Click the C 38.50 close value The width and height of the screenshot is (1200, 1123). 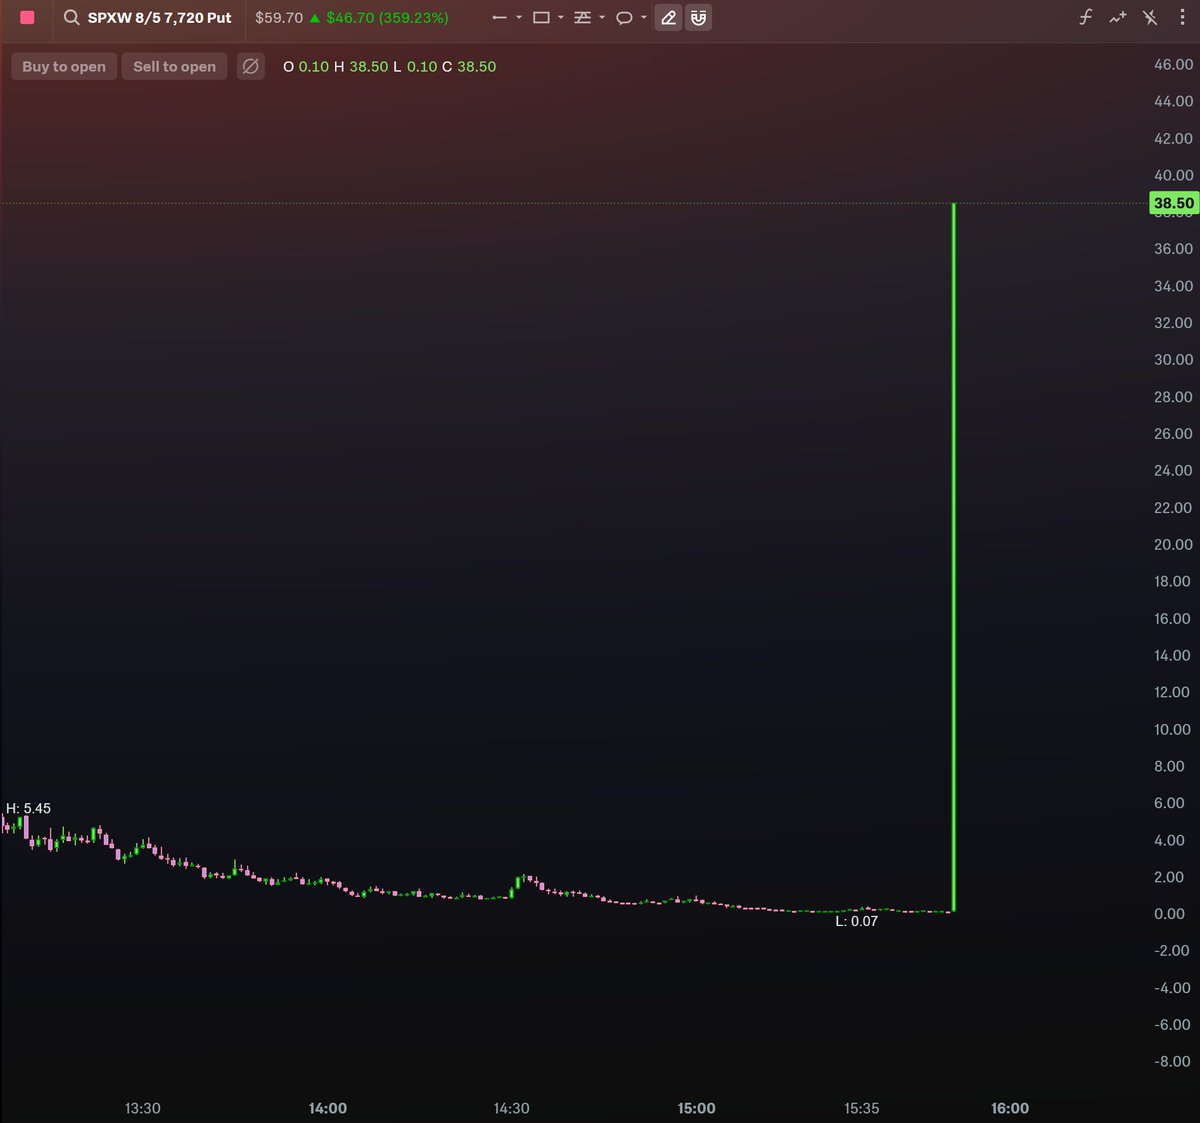(469, 66)
